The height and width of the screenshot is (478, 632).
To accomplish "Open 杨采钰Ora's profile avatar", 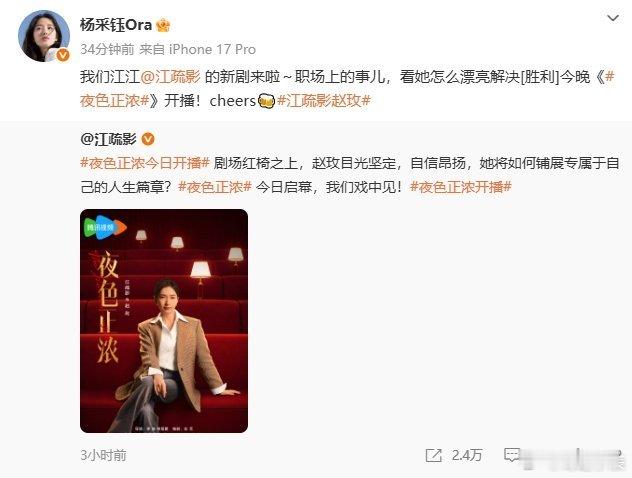I will click(44, 36).
